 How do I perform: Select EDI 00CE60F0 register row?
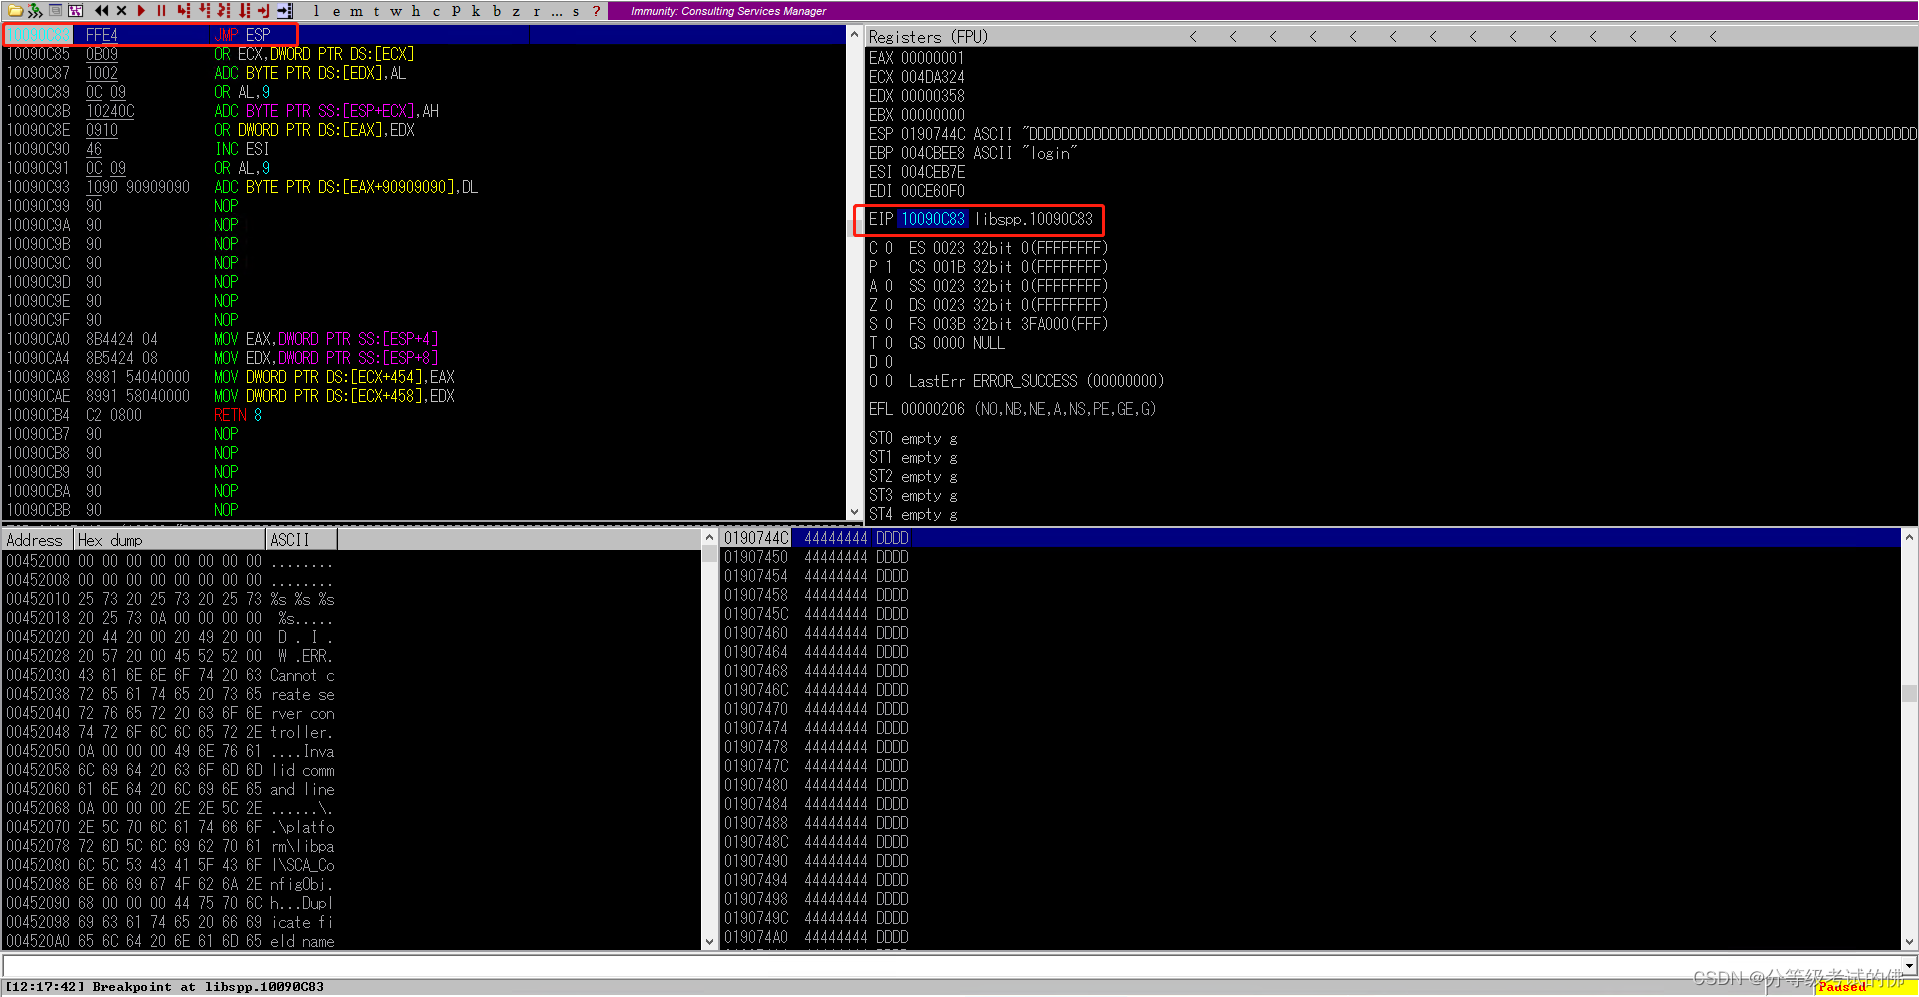pyautogui.click(x=917, y=191)
